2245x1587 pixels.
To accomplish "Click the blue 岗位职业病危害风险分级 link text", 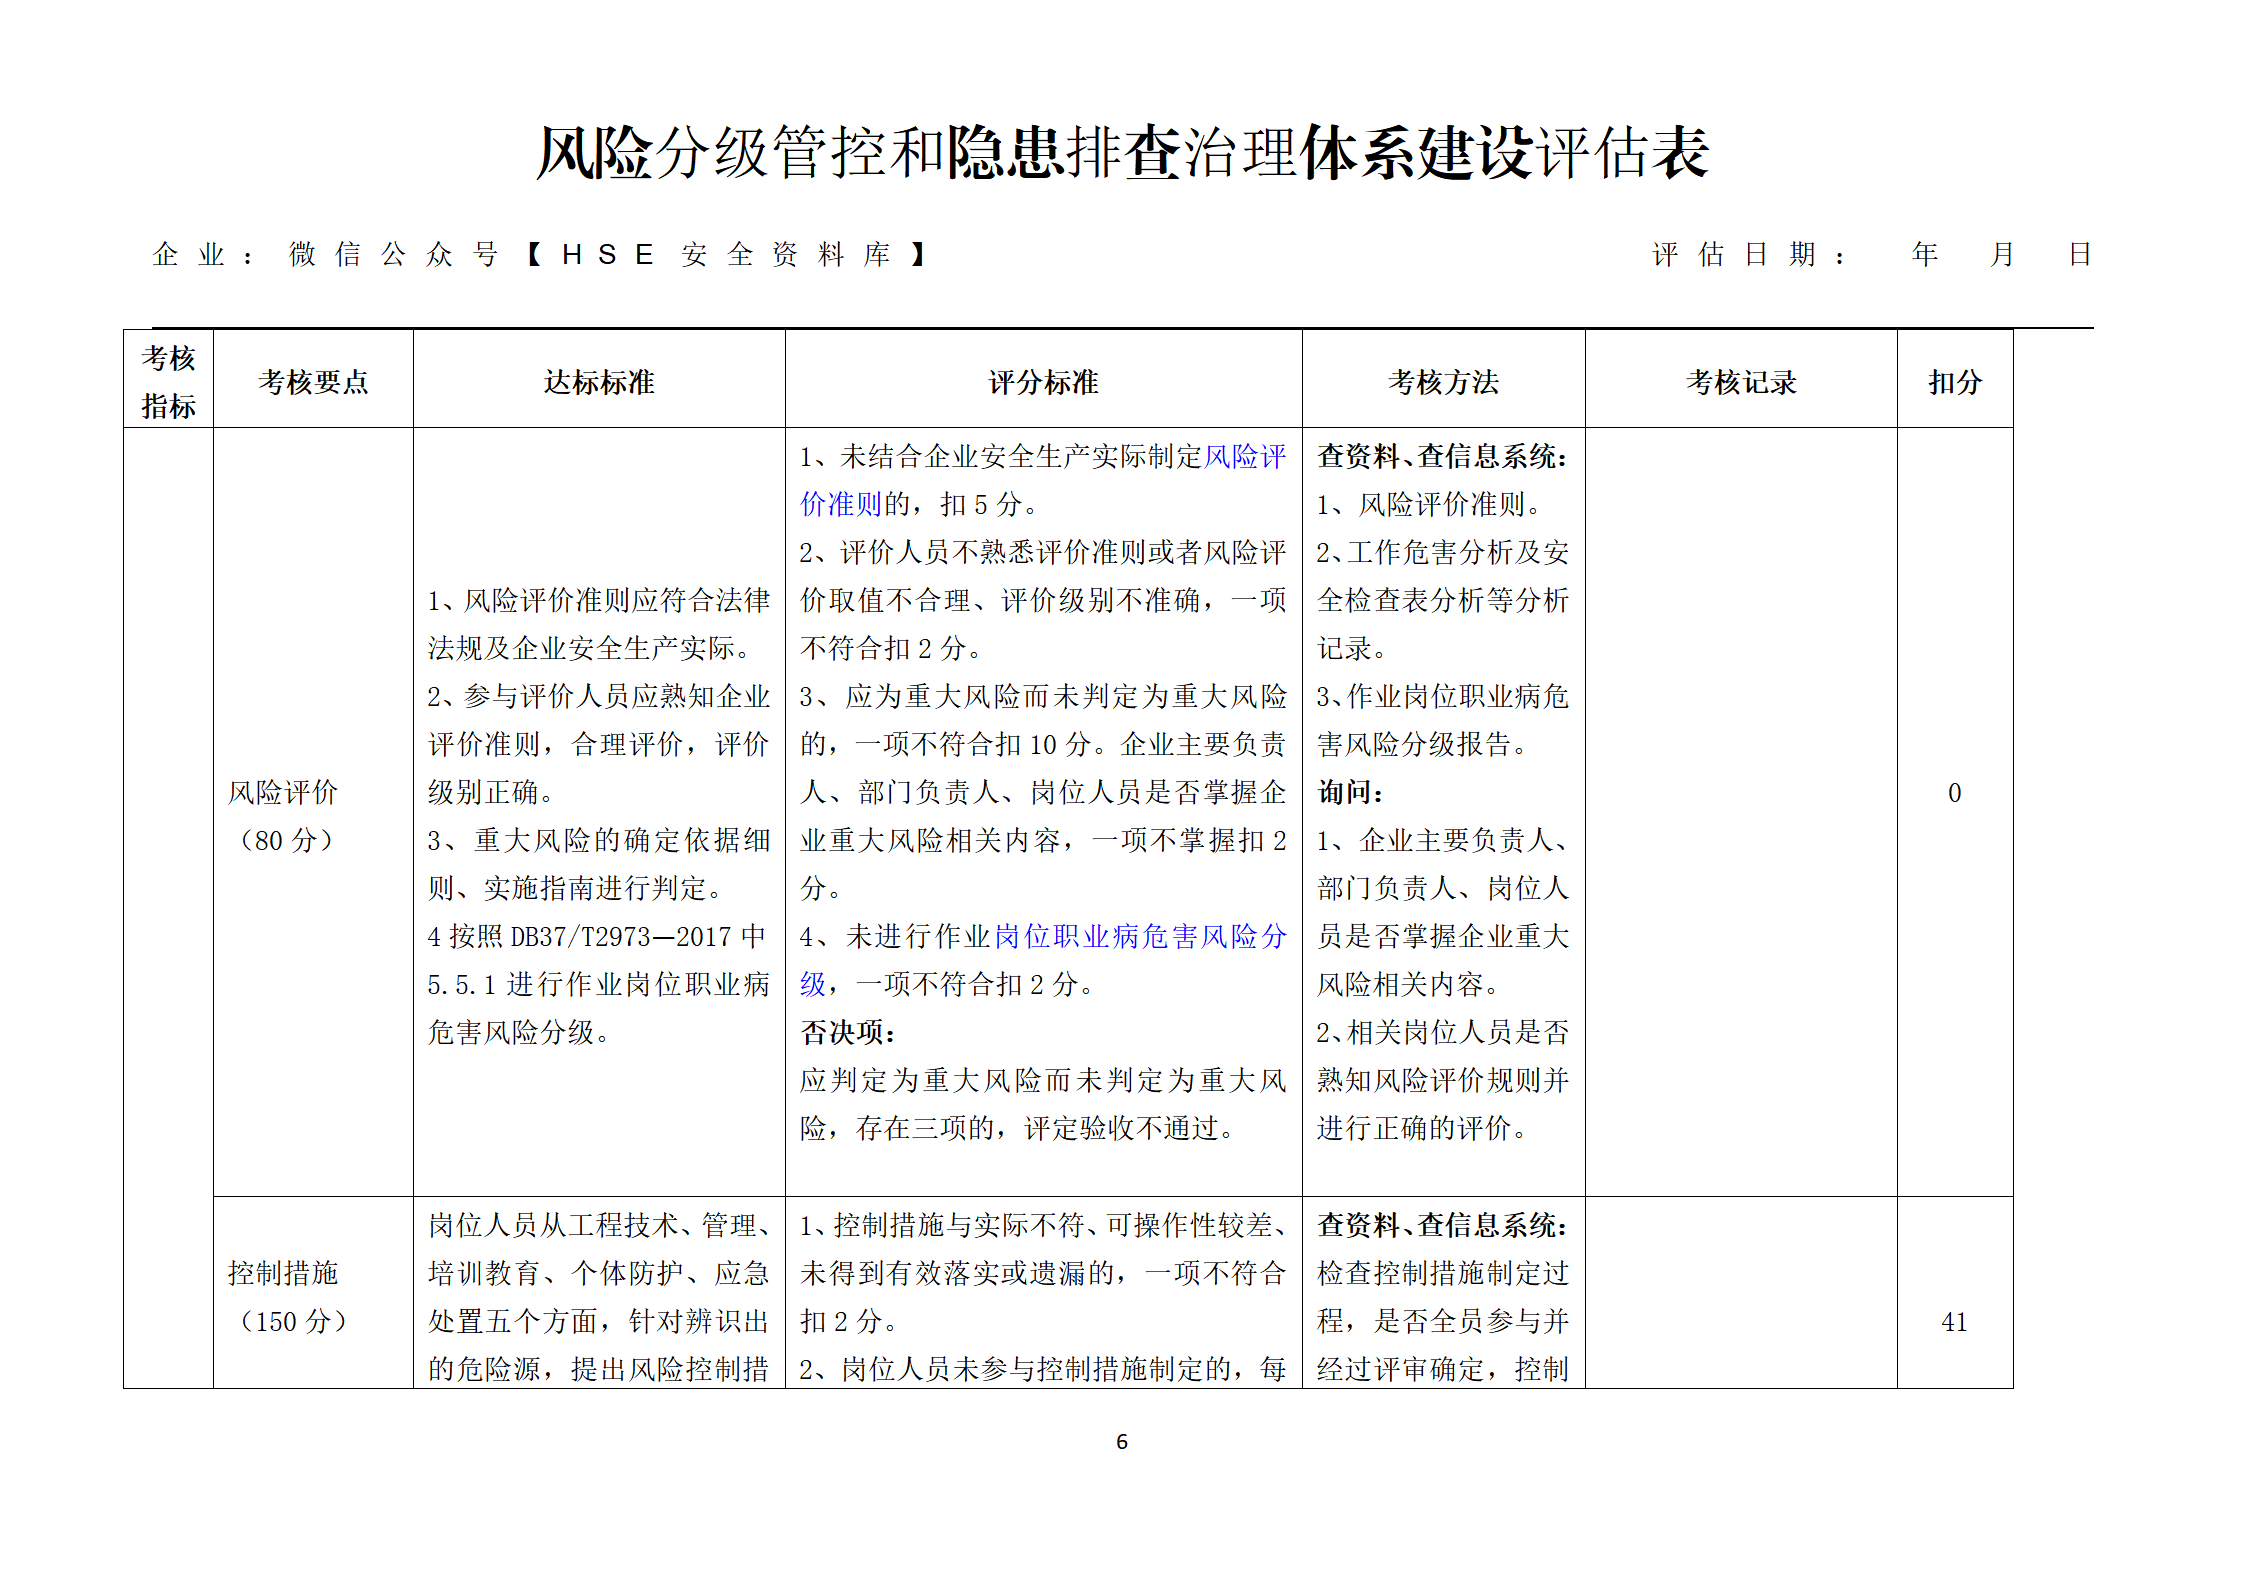I will point(1139,937).
